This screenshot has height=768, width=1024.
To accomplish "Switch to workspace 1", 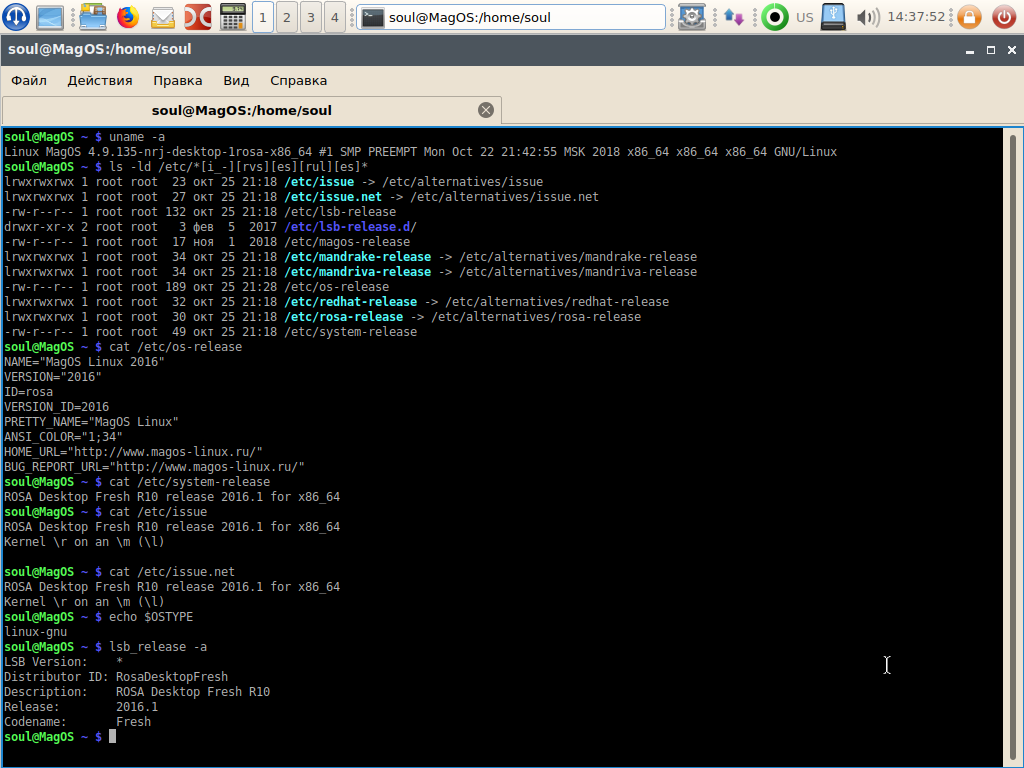I will tap(263, 18).
